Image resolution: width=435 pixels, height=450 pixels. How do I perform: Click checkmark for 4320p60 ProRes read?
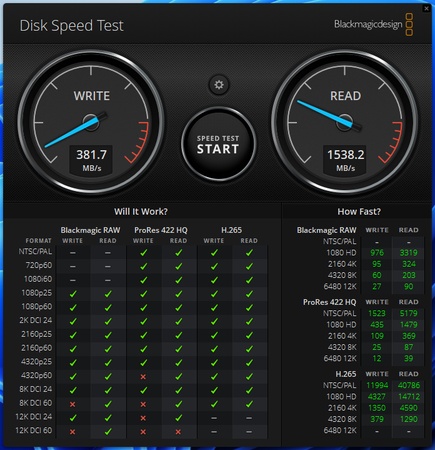click(x=179, y=376)
